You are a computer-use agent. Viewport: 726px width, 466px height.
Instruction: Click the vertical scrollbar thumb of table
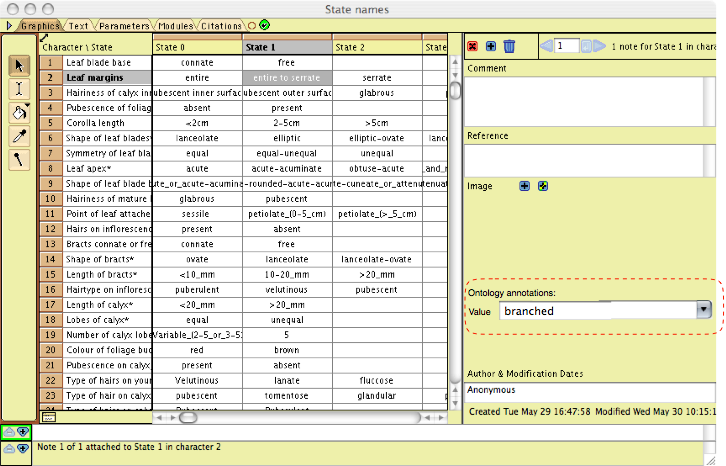[455, 90]
